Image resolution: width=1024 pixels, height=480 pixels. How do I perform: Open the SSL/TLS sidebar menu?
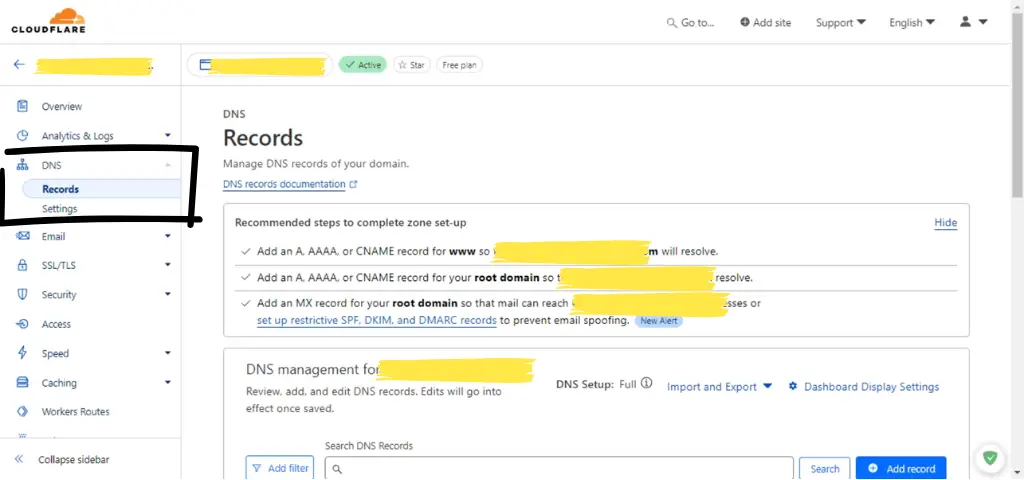click(x=58, y=266)
